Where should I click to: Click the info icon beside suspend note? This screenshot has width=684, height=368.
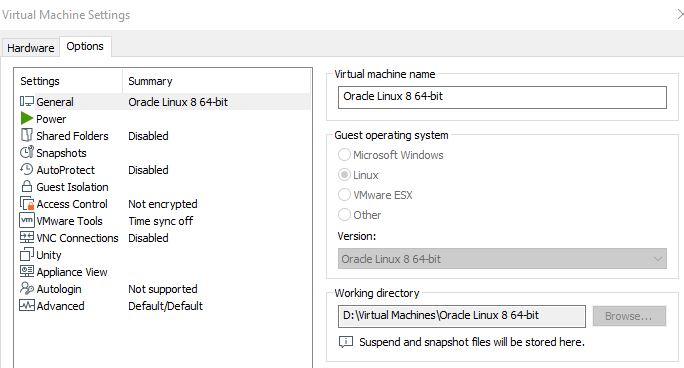(x=345, y=342)
